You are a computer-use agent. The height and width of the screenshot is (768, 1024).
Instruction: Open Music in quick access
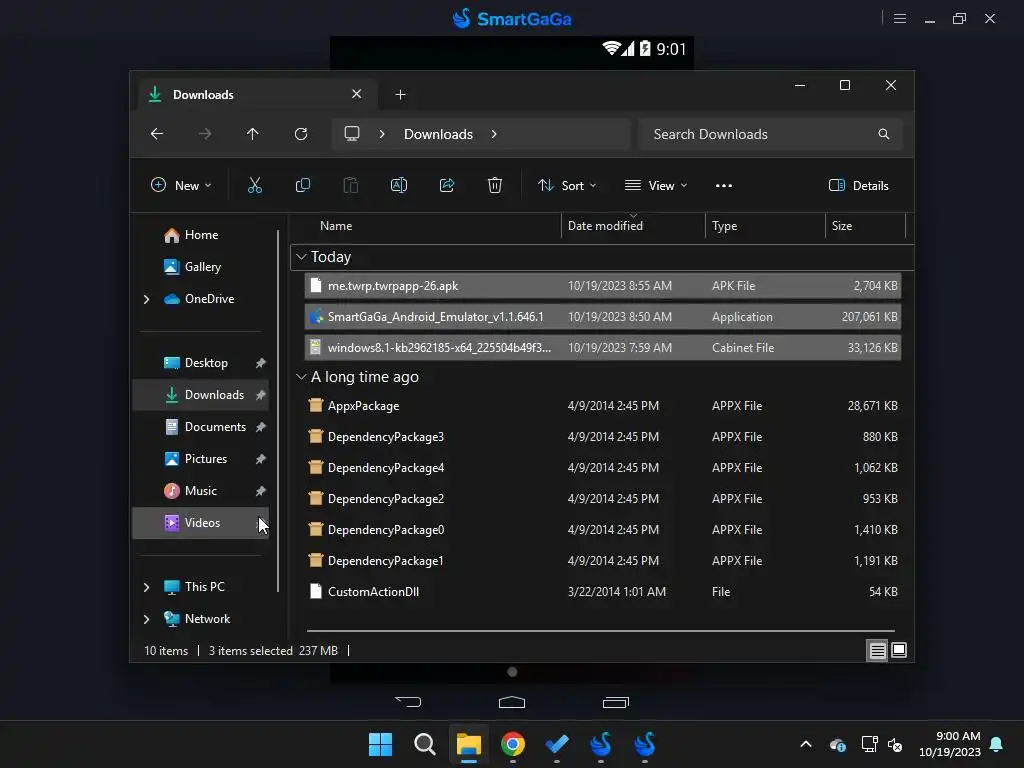[x=200, y=491]
